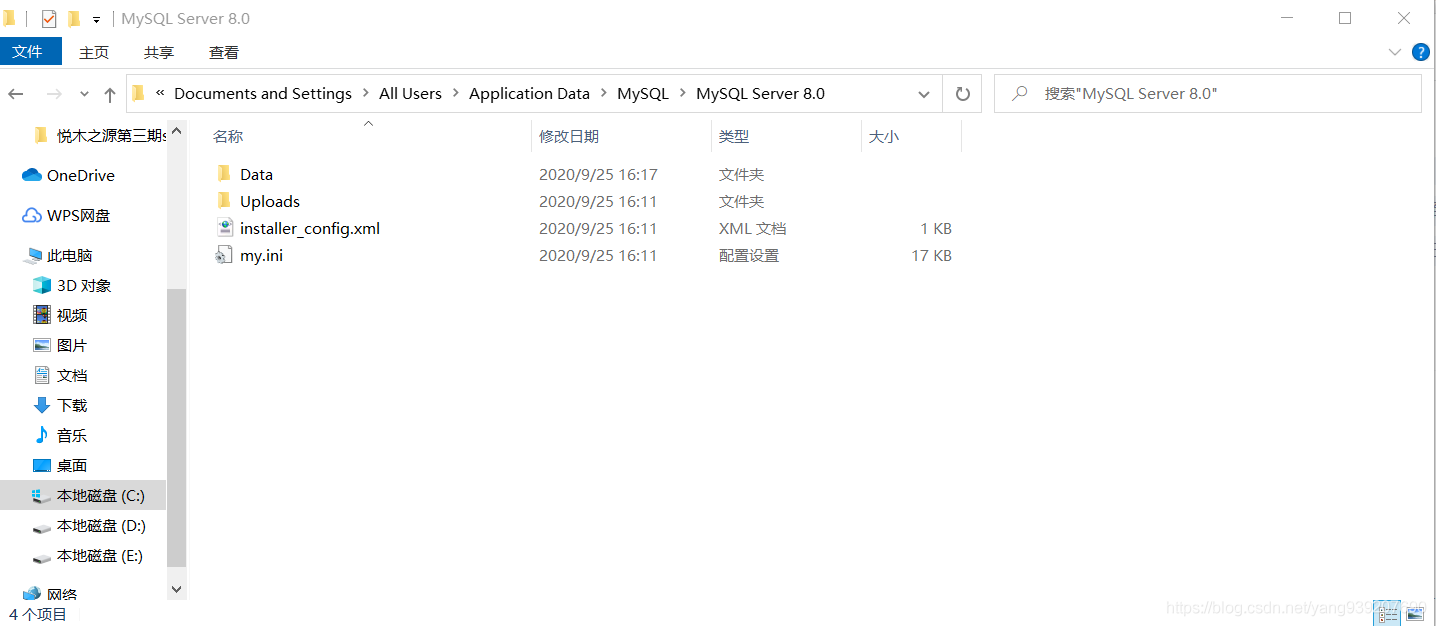This screenshot has height=626, width=1436.
Task: Click the 3D 对象 cube icon
Action: coord(42,285)
